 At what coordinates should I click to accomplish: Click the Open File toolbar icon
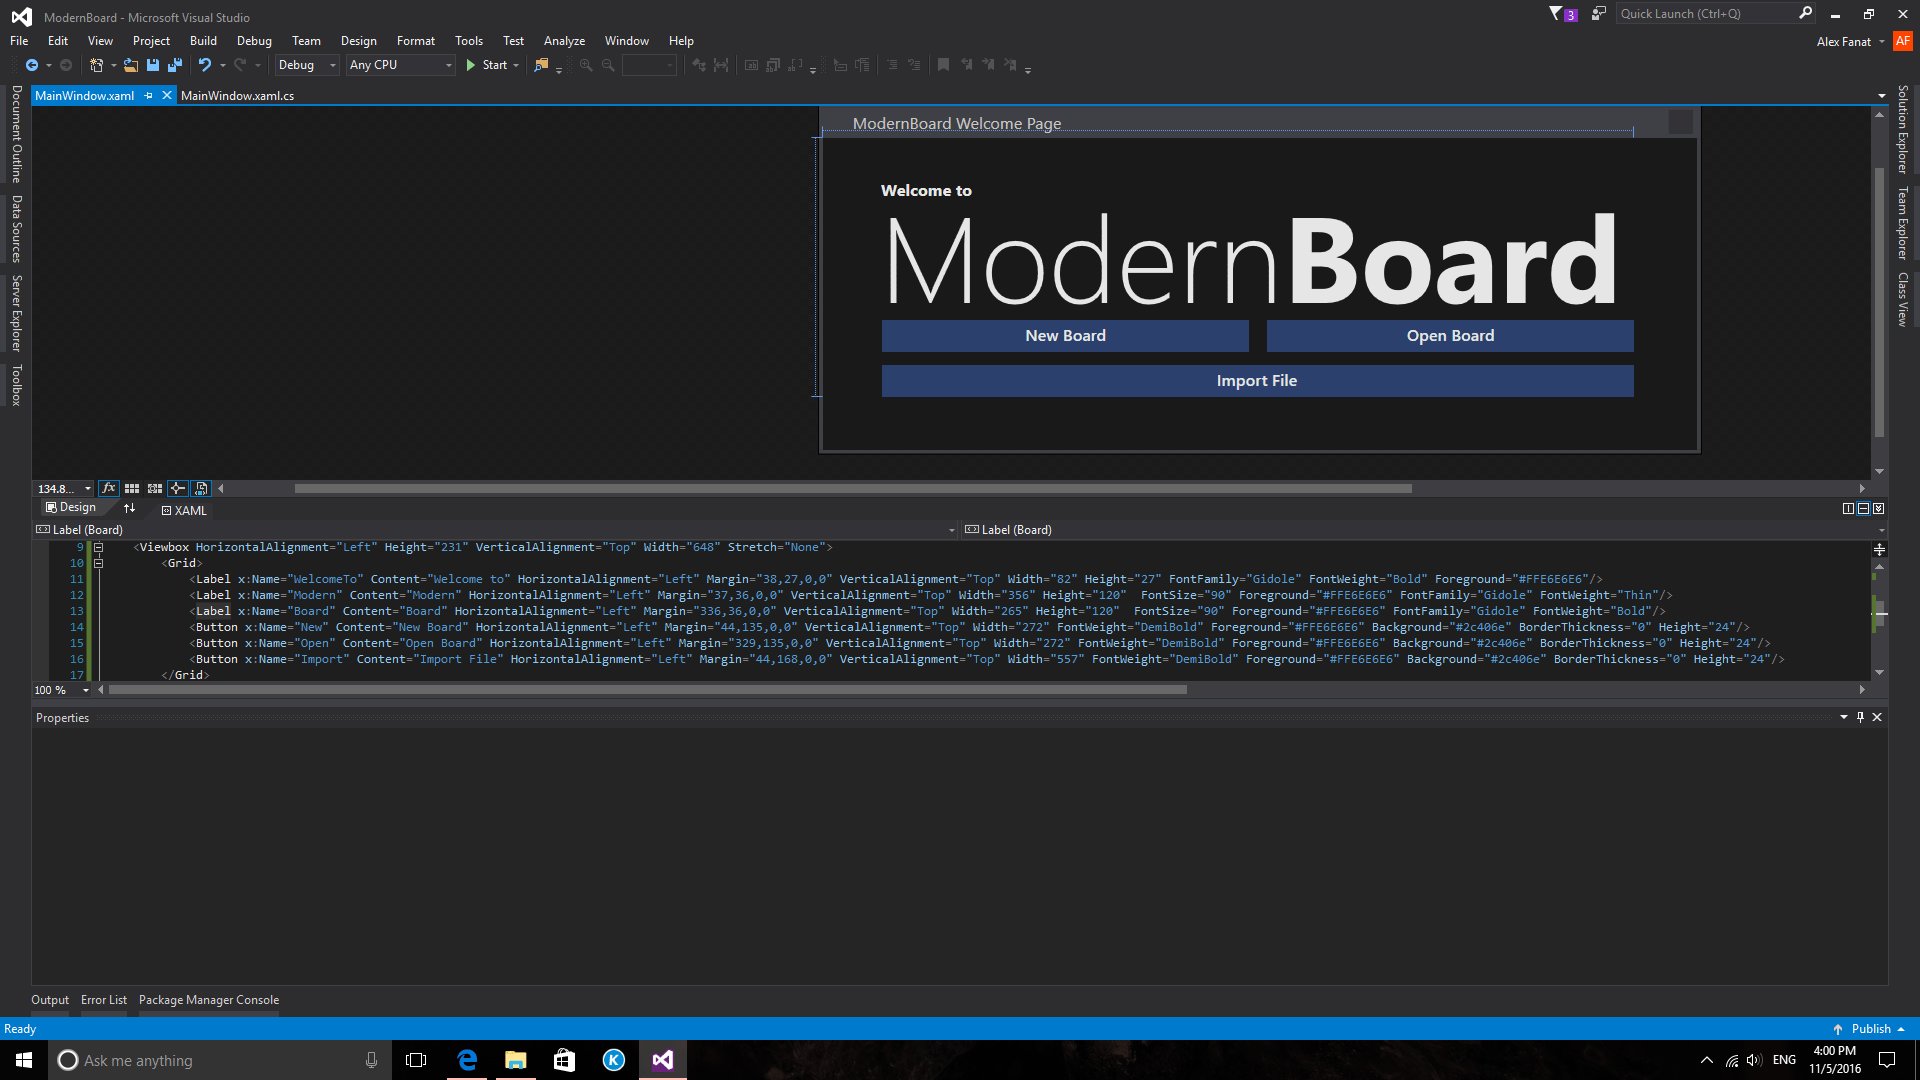tap(131, 65)
